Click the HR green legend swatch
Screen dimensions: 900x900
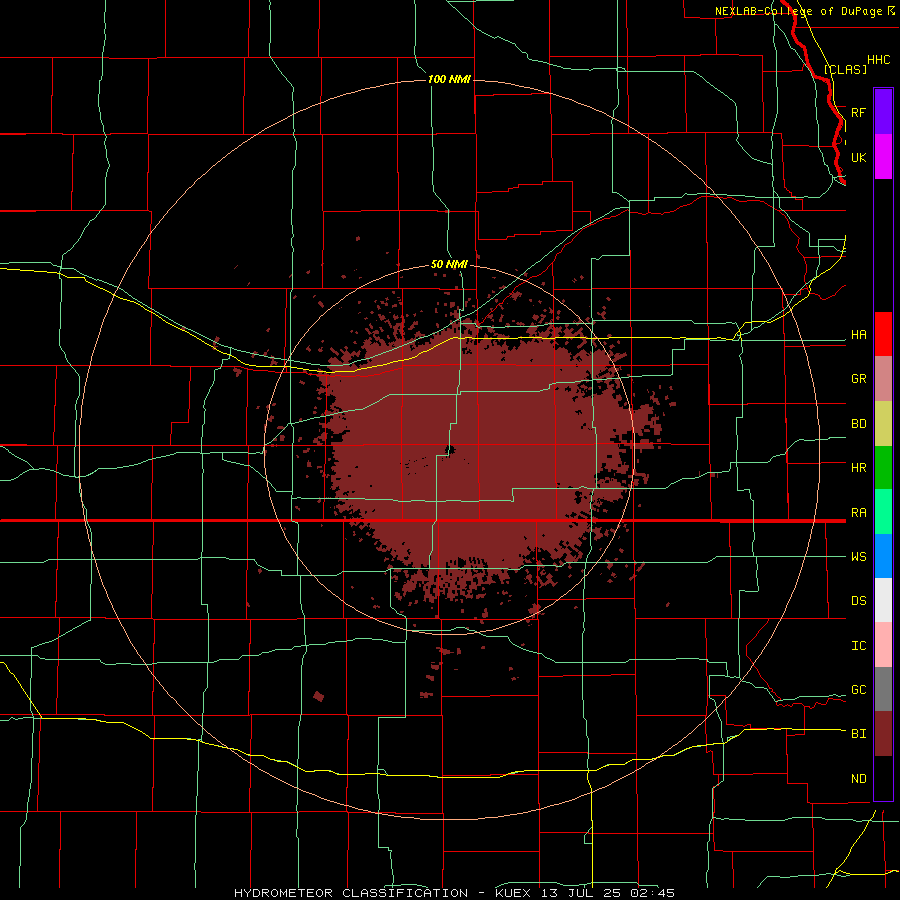tap(883, 468)
